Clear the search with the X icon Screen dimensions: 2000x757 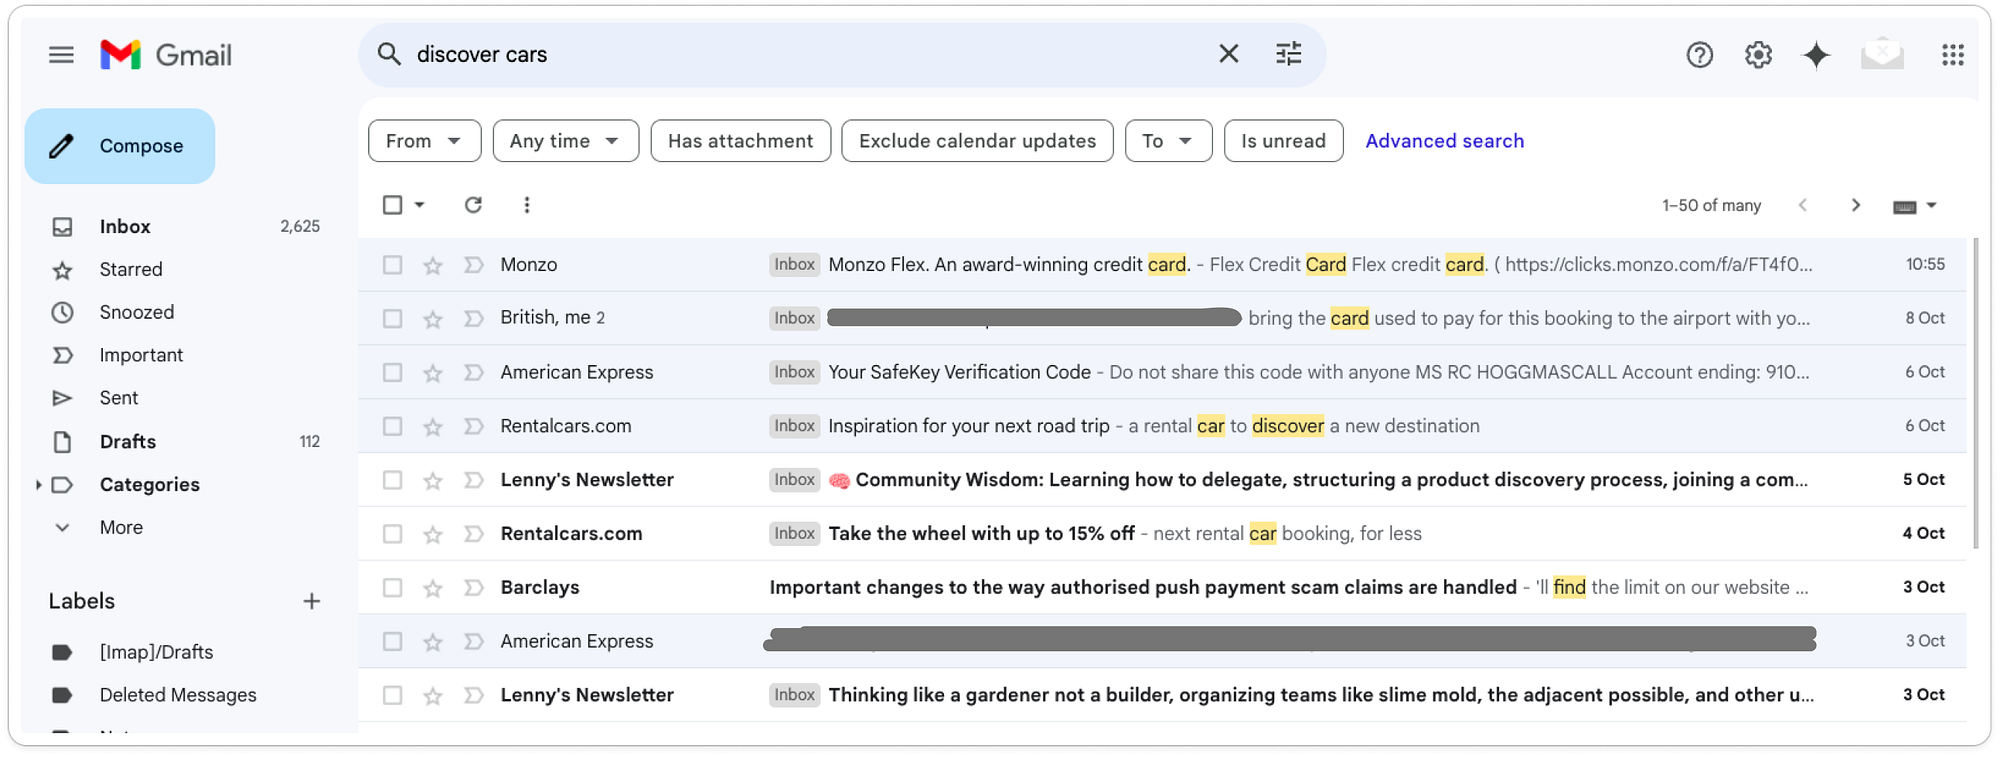1229,54
